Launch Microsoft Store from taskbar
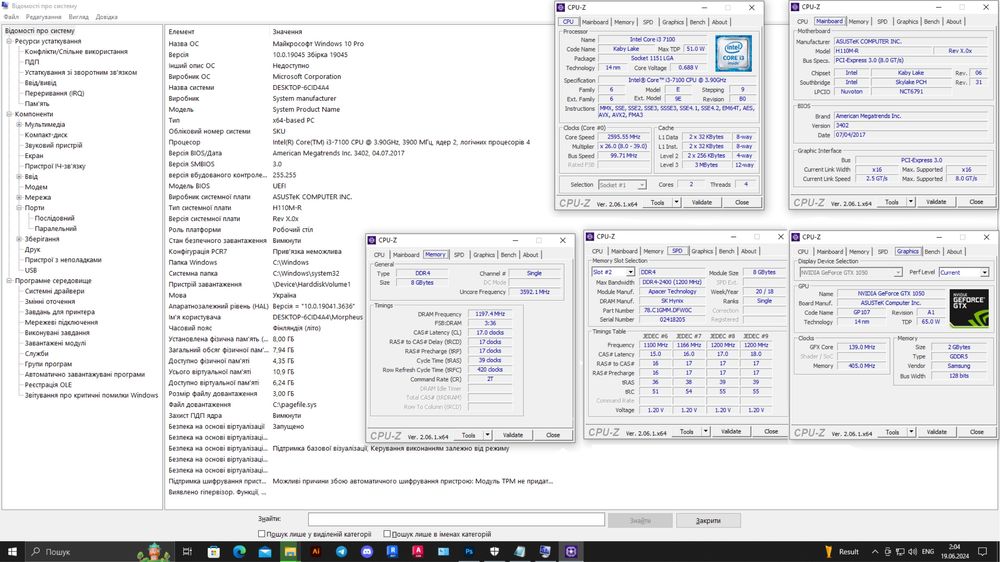This screenshot has width=1000, height=562. (x=214, y=551)
